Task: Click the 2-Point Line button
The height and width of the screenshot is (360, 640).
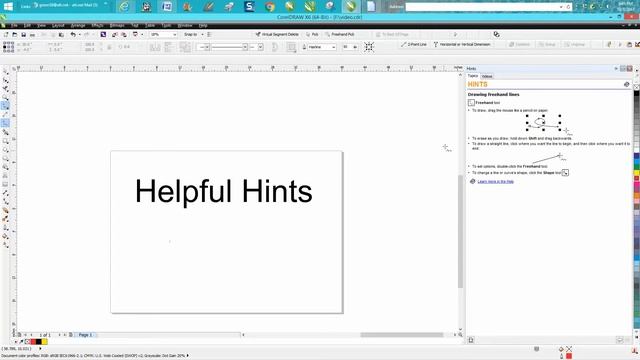Action: 413,44
